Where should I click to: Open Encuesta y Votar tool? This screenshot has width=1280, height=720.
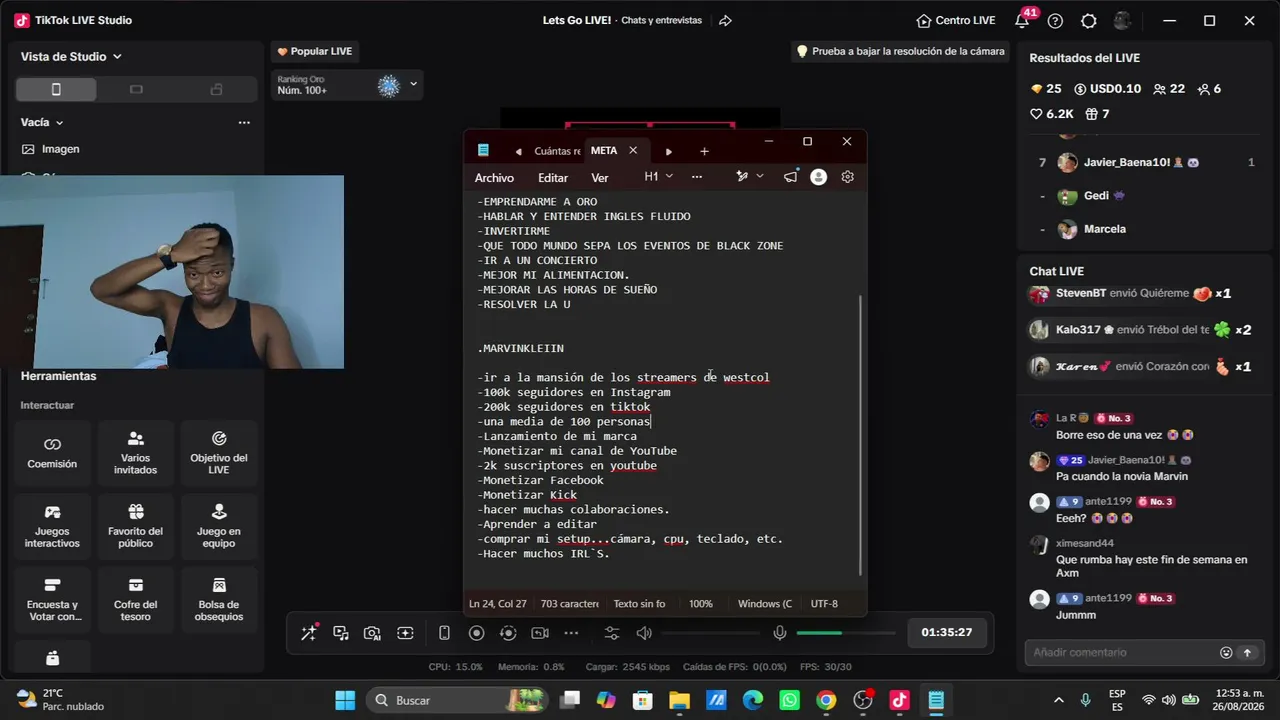pos(52,599)
